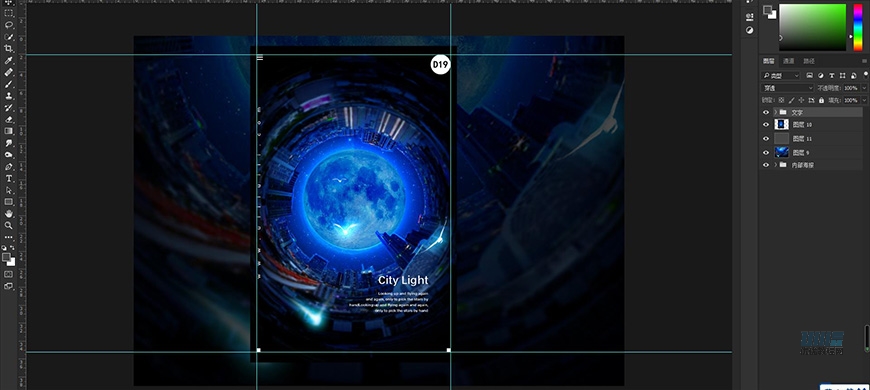Screen dimensions: 870x390
Task: Hide layer 图层 10
Action: (x=766, y=125)
